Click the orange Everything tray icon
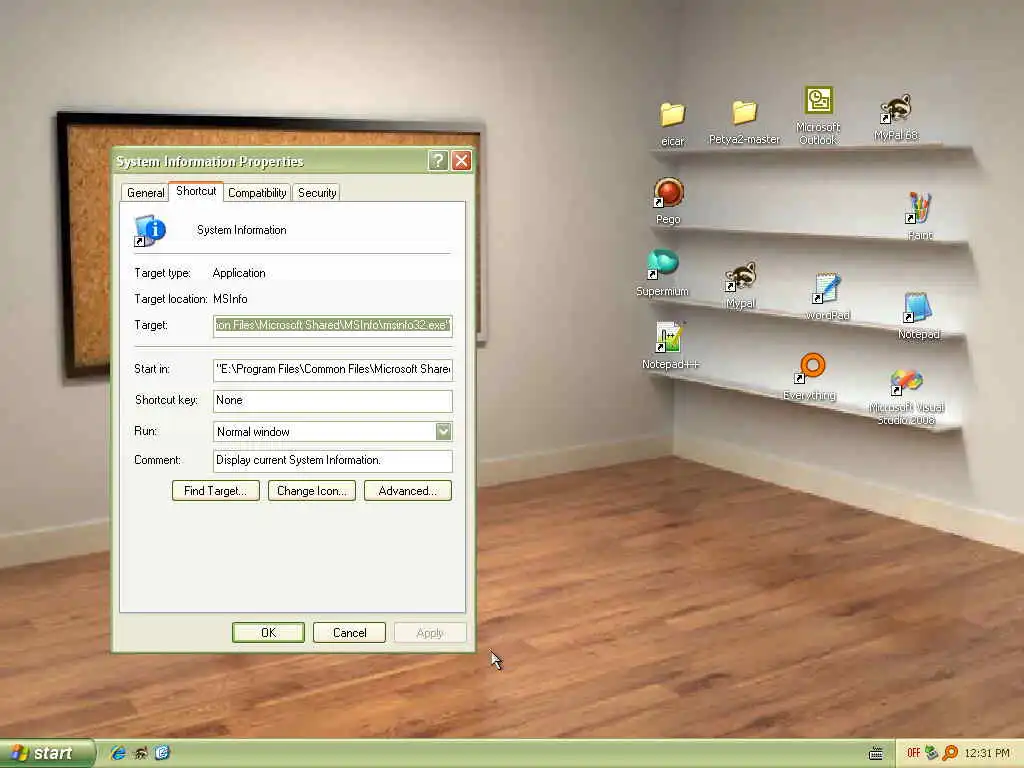The height and width of the screenshot is (768, 1024). 950,753
